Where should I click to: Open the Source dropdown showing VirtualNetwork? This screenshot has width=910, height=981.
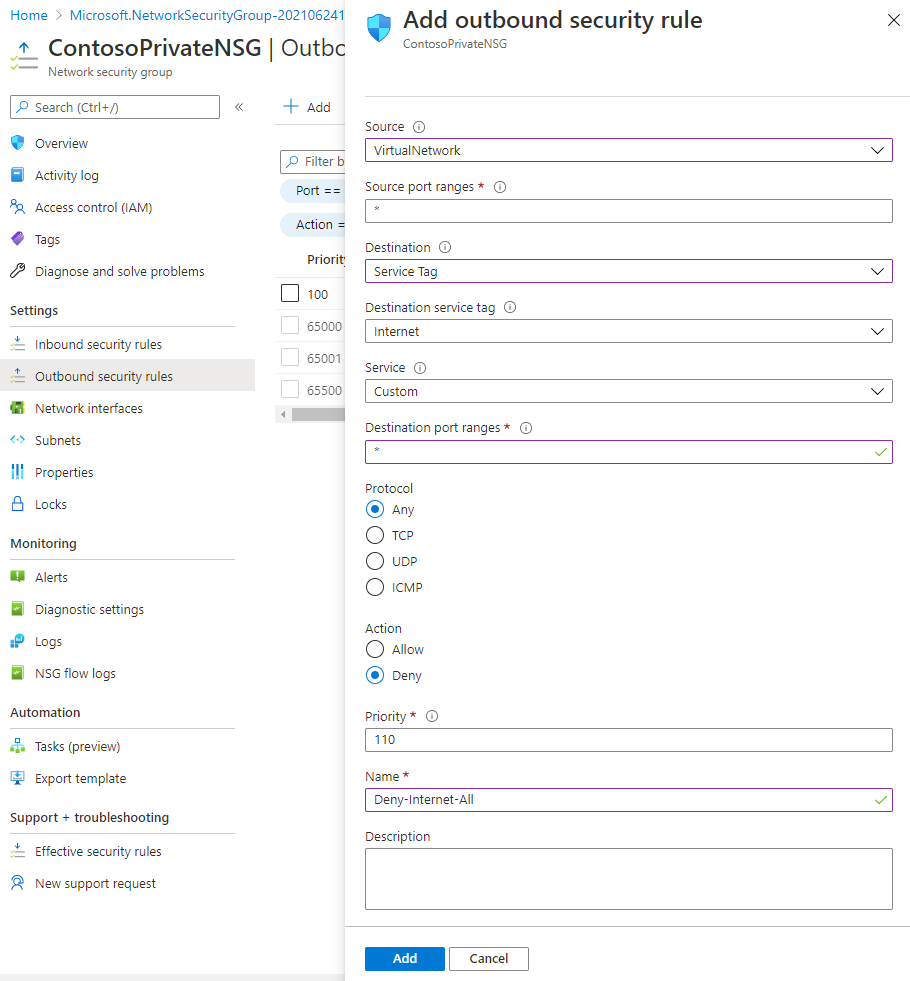click(x=628, y=150)
